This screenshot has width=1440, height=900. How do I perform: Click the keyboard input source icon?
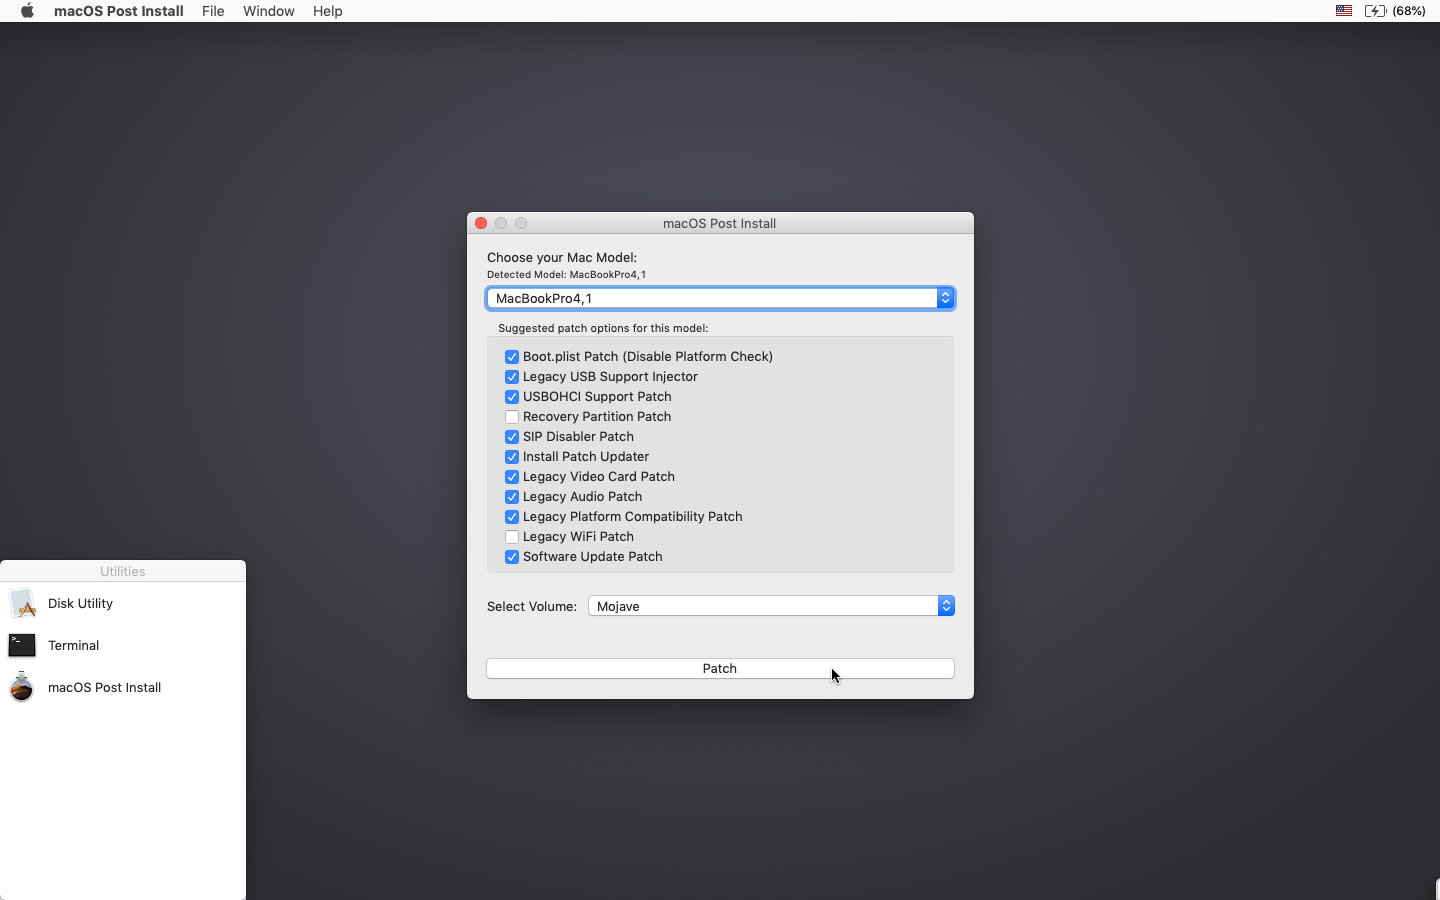point(1343,11)
